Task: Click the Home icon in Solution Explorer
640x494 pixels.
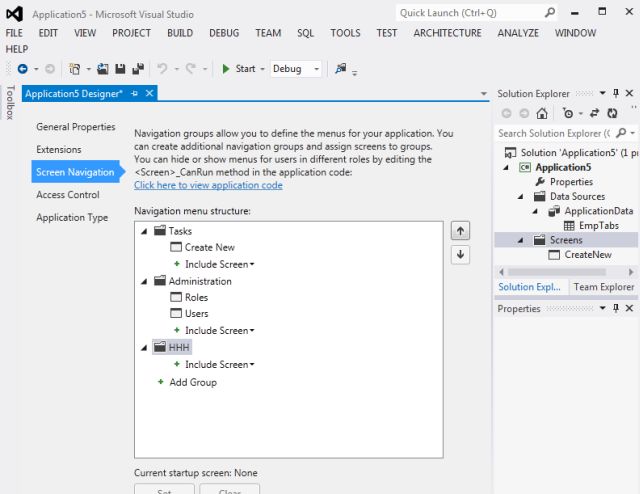Action: pos(541,114)
